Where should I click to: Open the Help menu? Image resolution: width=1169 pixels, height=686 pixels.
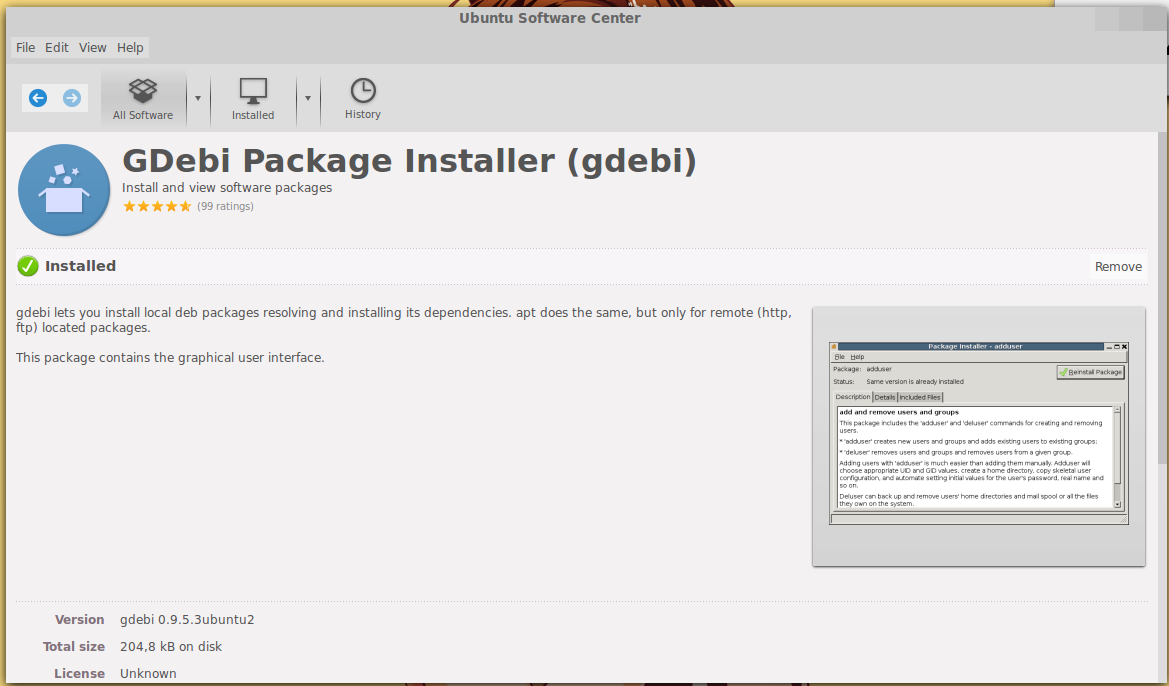(130, 47)
